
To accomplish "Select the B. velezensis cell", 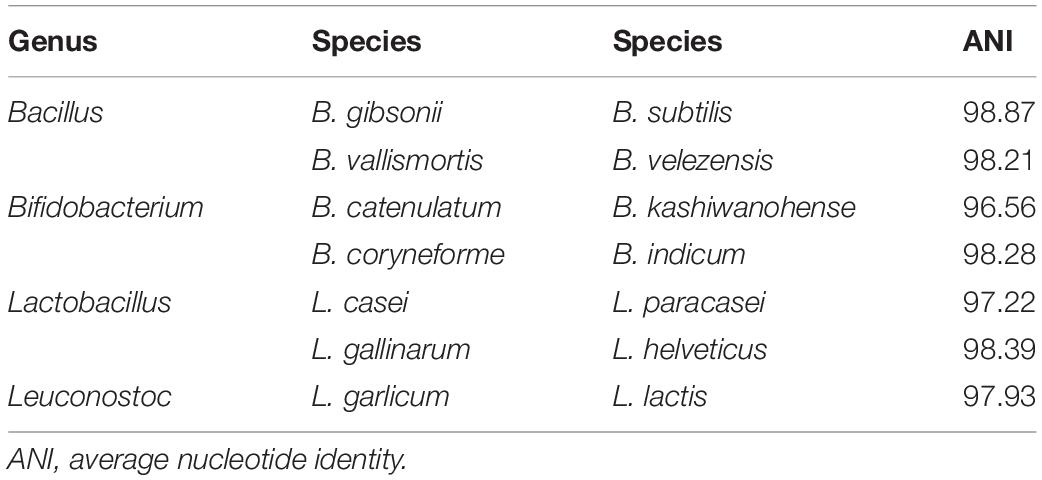I will pos(693,160).
